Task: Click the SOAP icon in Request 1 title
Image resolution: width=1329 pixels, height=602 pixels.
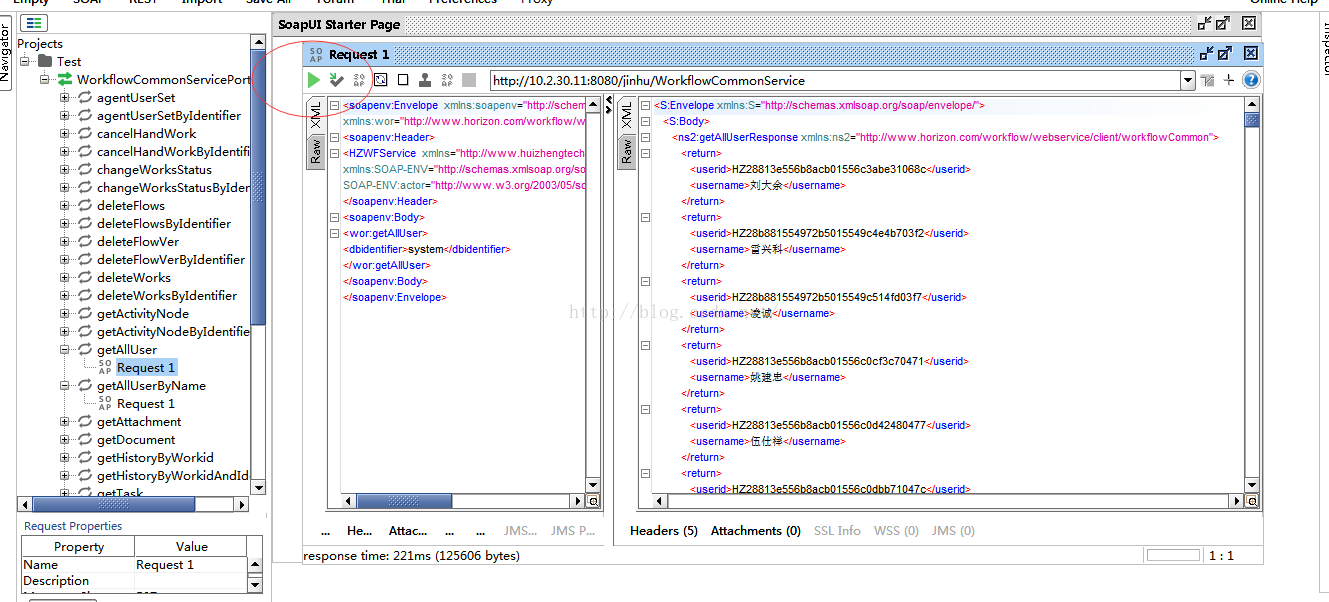Action: pyautogui.click(x=316, y=54)
